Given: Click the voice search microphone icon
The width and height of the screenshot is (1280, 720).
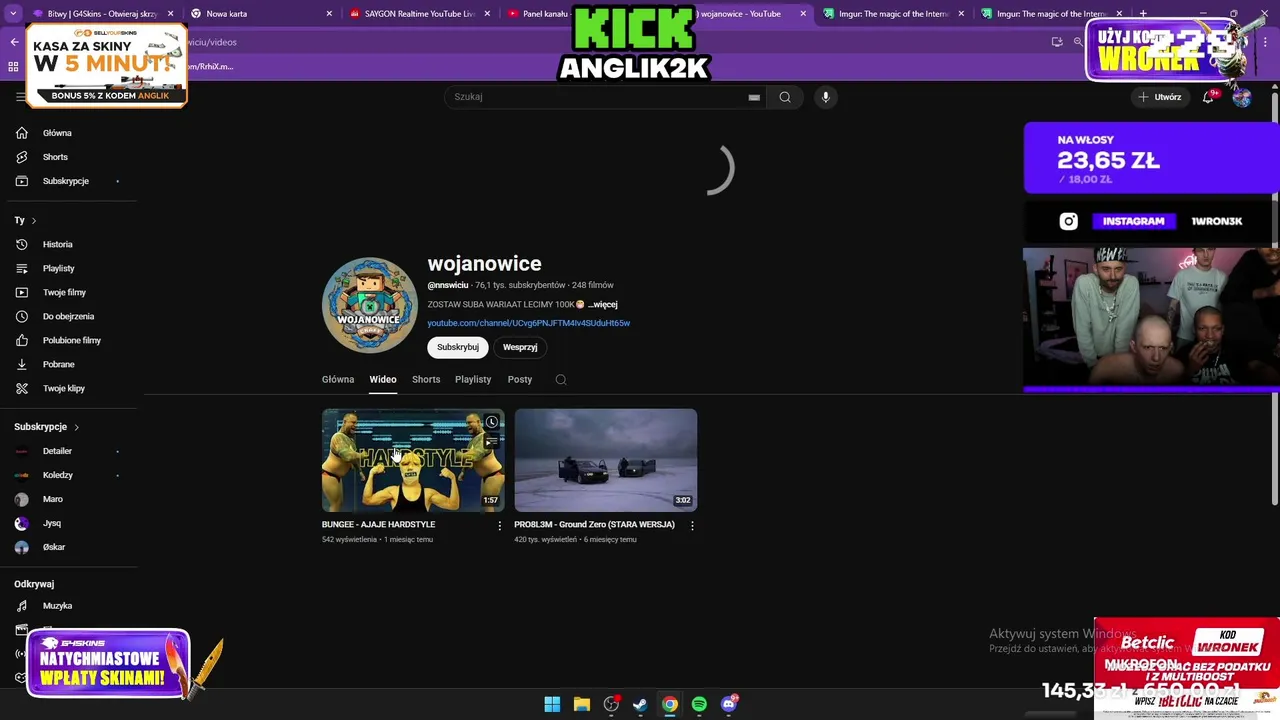Looking at the screenshot, I should pyautogui.click(x=825, y=97).
